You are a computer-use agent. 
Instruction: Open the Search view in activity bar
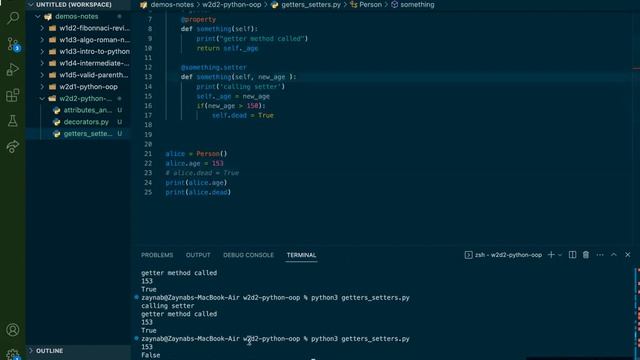(13, 18)
